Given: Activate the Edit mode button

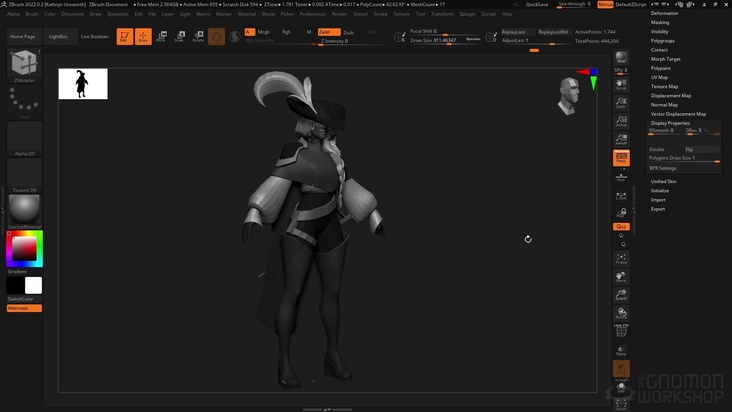Looking at the screenshot, I should (x=125, y=36).
